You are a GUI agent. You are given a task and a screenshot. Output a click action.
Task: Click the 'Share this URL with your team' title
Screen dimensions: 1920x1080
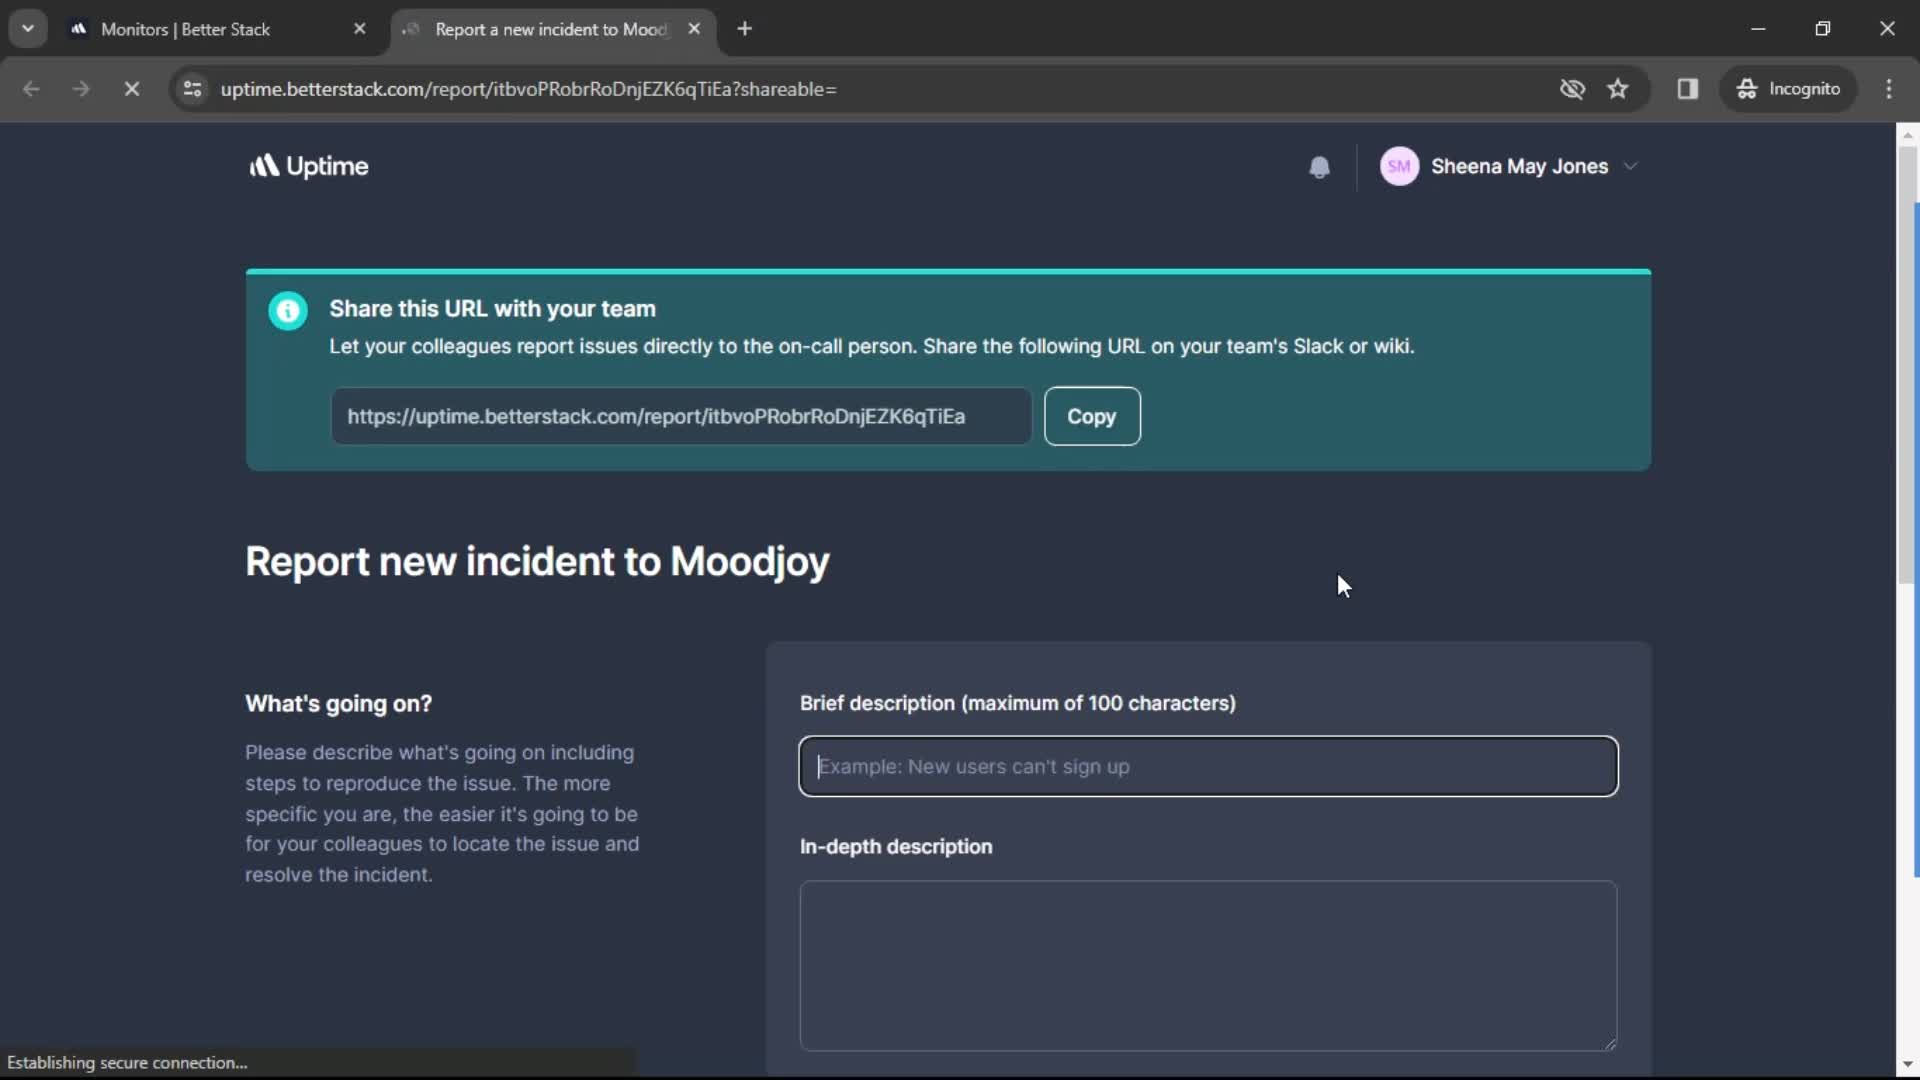tap(493, 309)
